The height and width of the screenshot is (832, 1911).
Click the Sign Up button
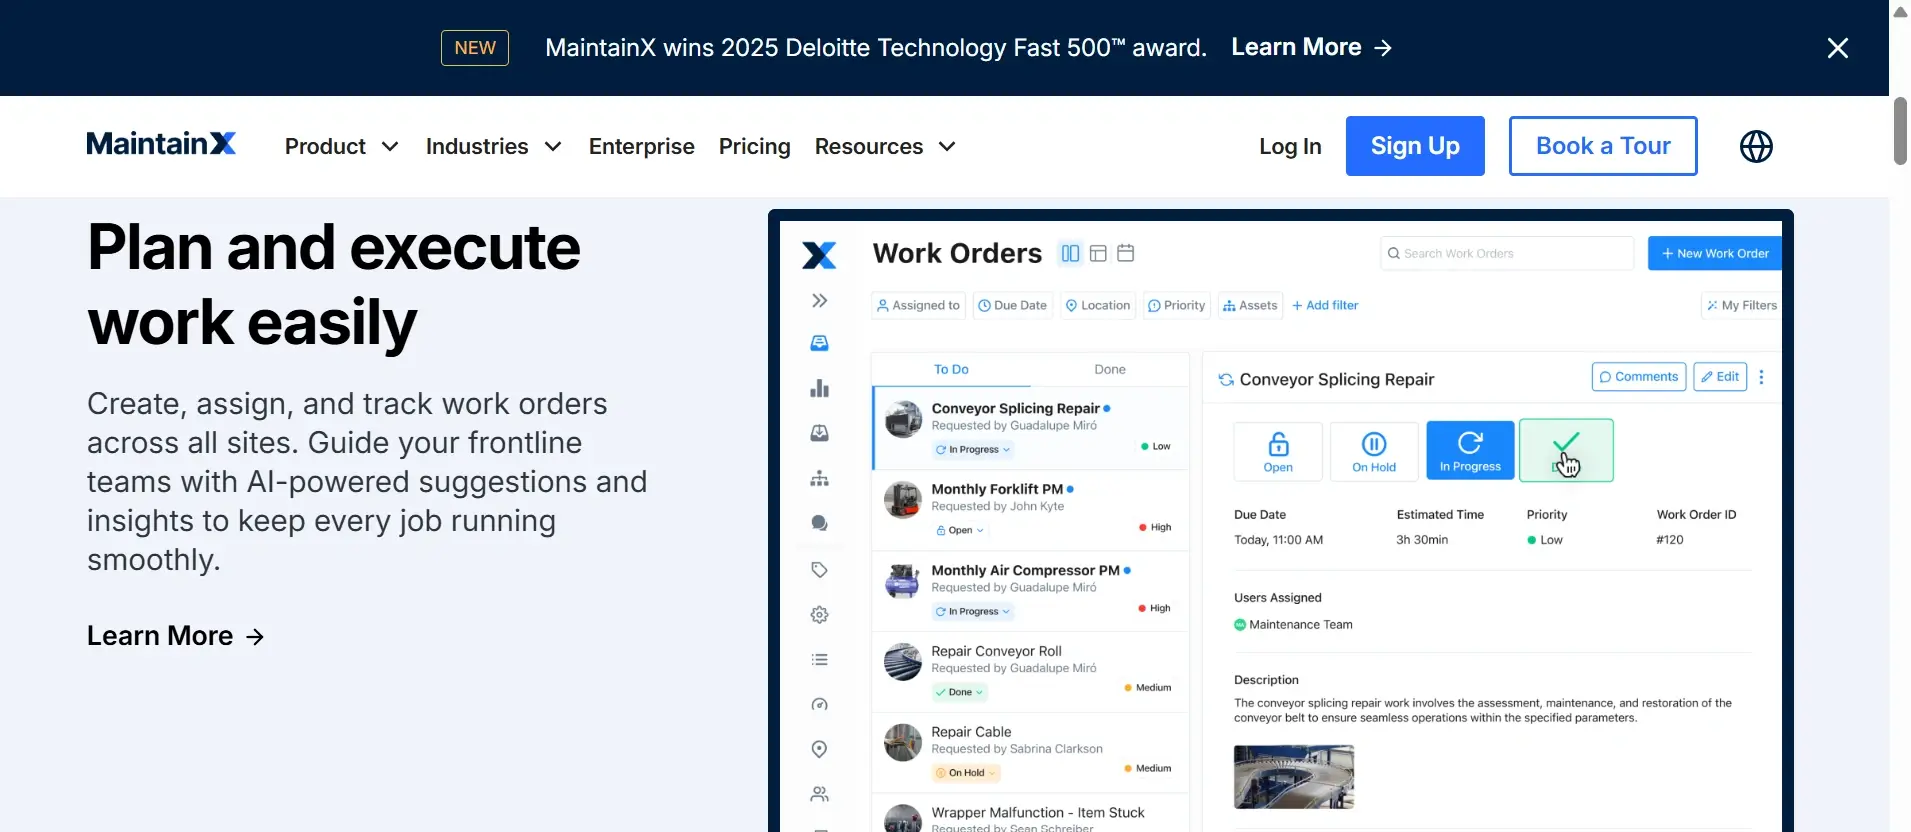click(x=1415, y=146)
